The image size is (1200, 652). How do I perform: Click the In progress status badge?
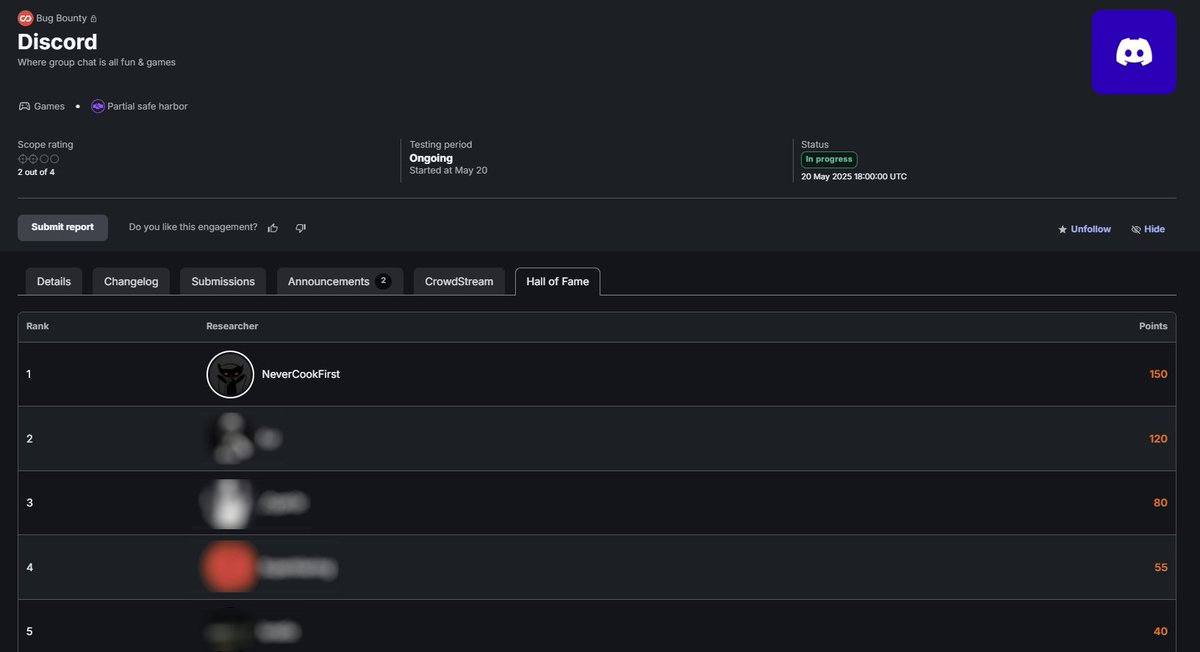(828, 156)
